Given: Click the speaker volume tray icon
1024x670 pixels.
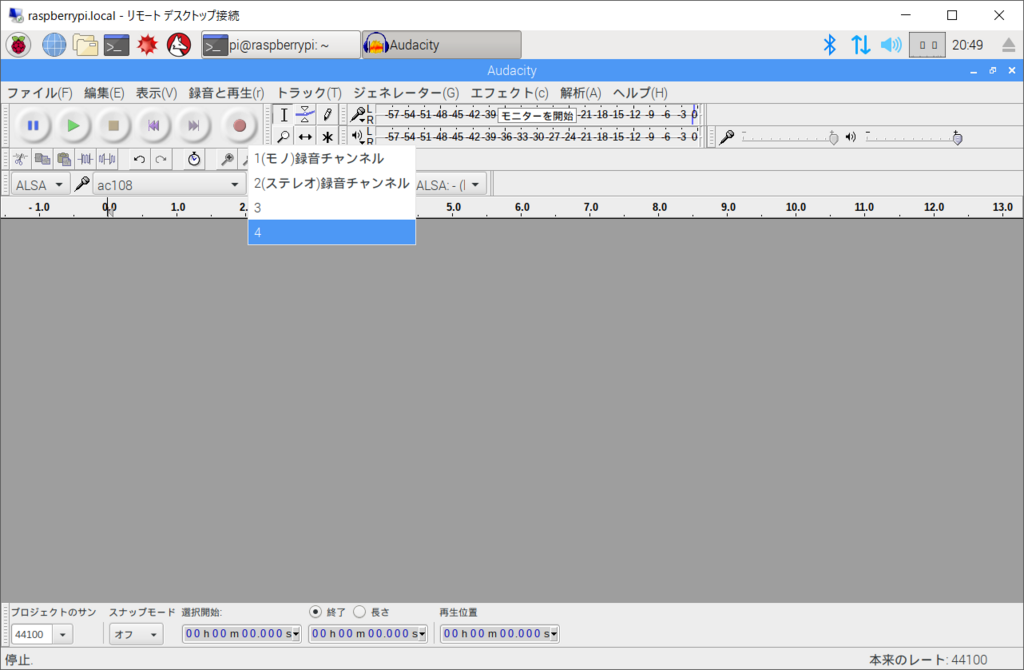Looking at the screenshot, I should 891,45.
